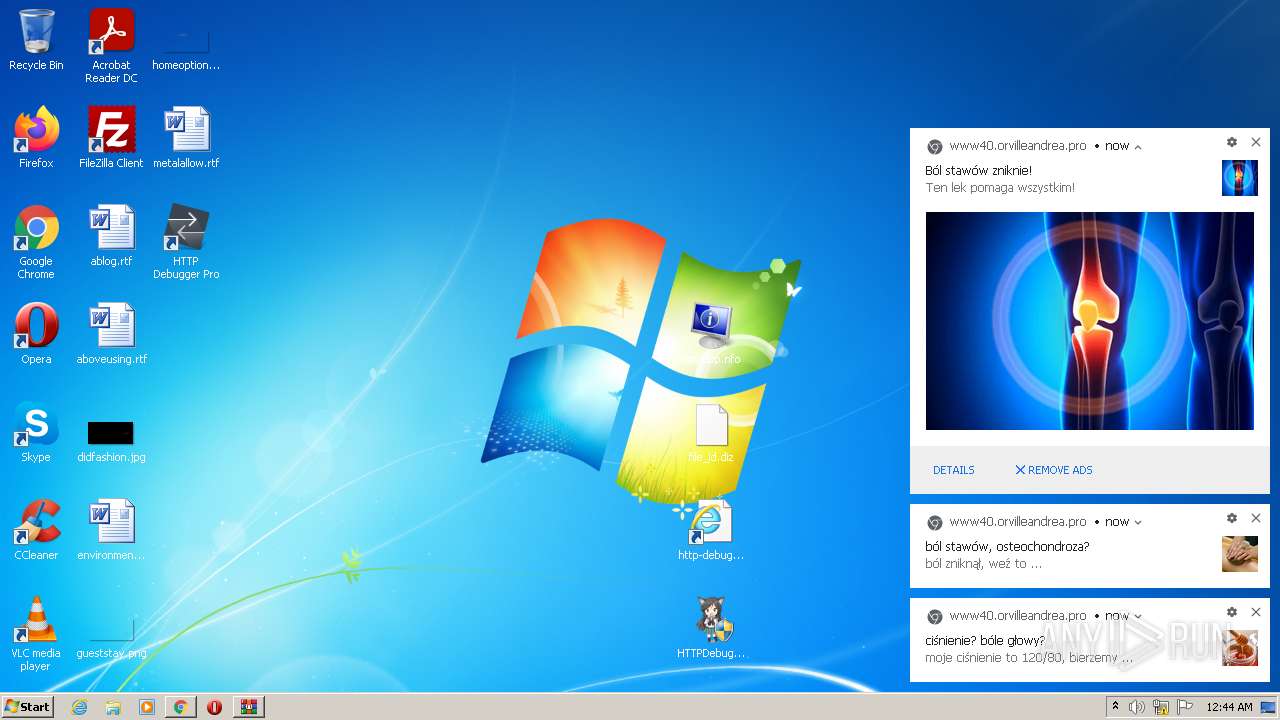
Task: Open the Action Center flag icon
Action: click(1185, 707)
